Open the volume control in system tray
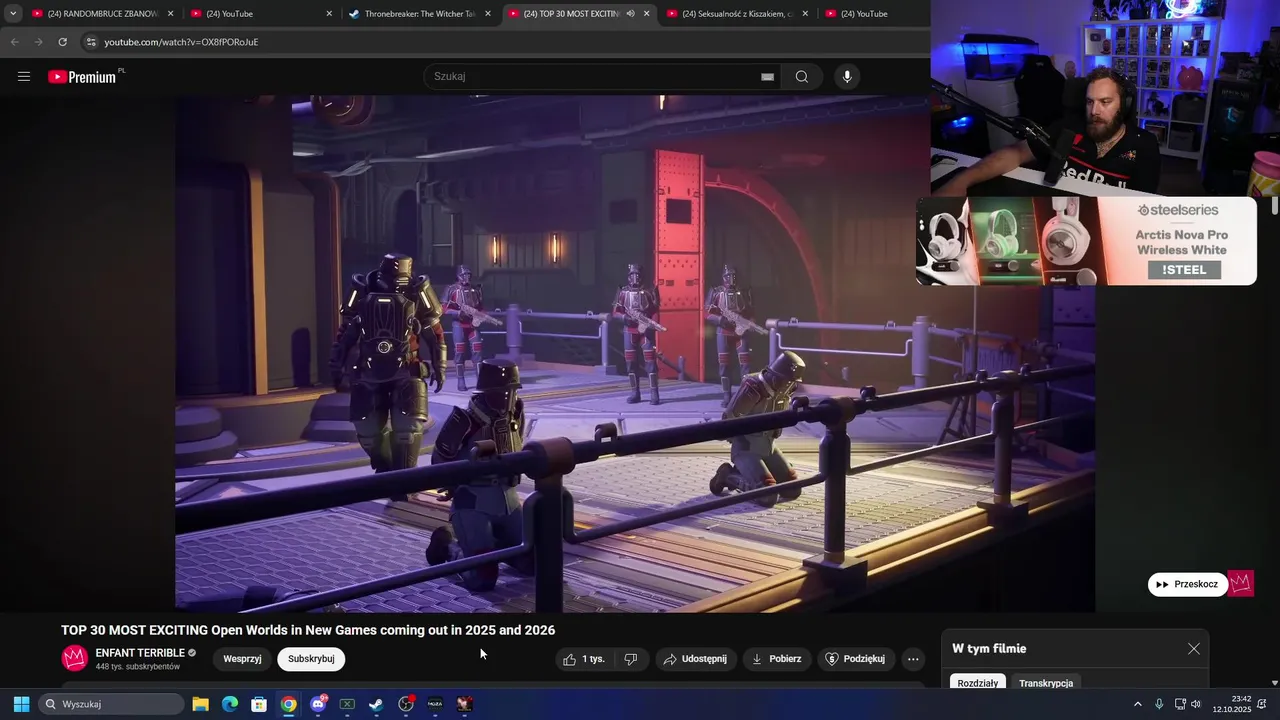Image resolution: width=1280 pixels, height=720 pixels. (x=1196, y=704)
